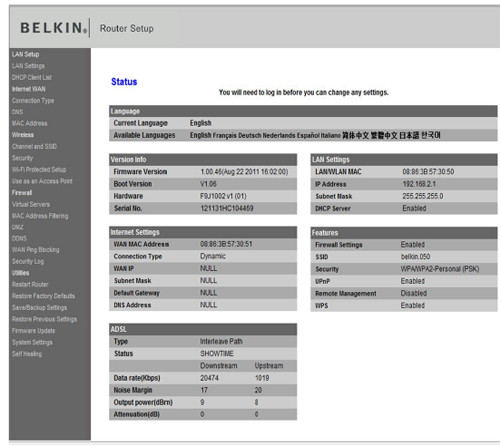Click the Internet WAN sidebar heading

tap(29, 89)
